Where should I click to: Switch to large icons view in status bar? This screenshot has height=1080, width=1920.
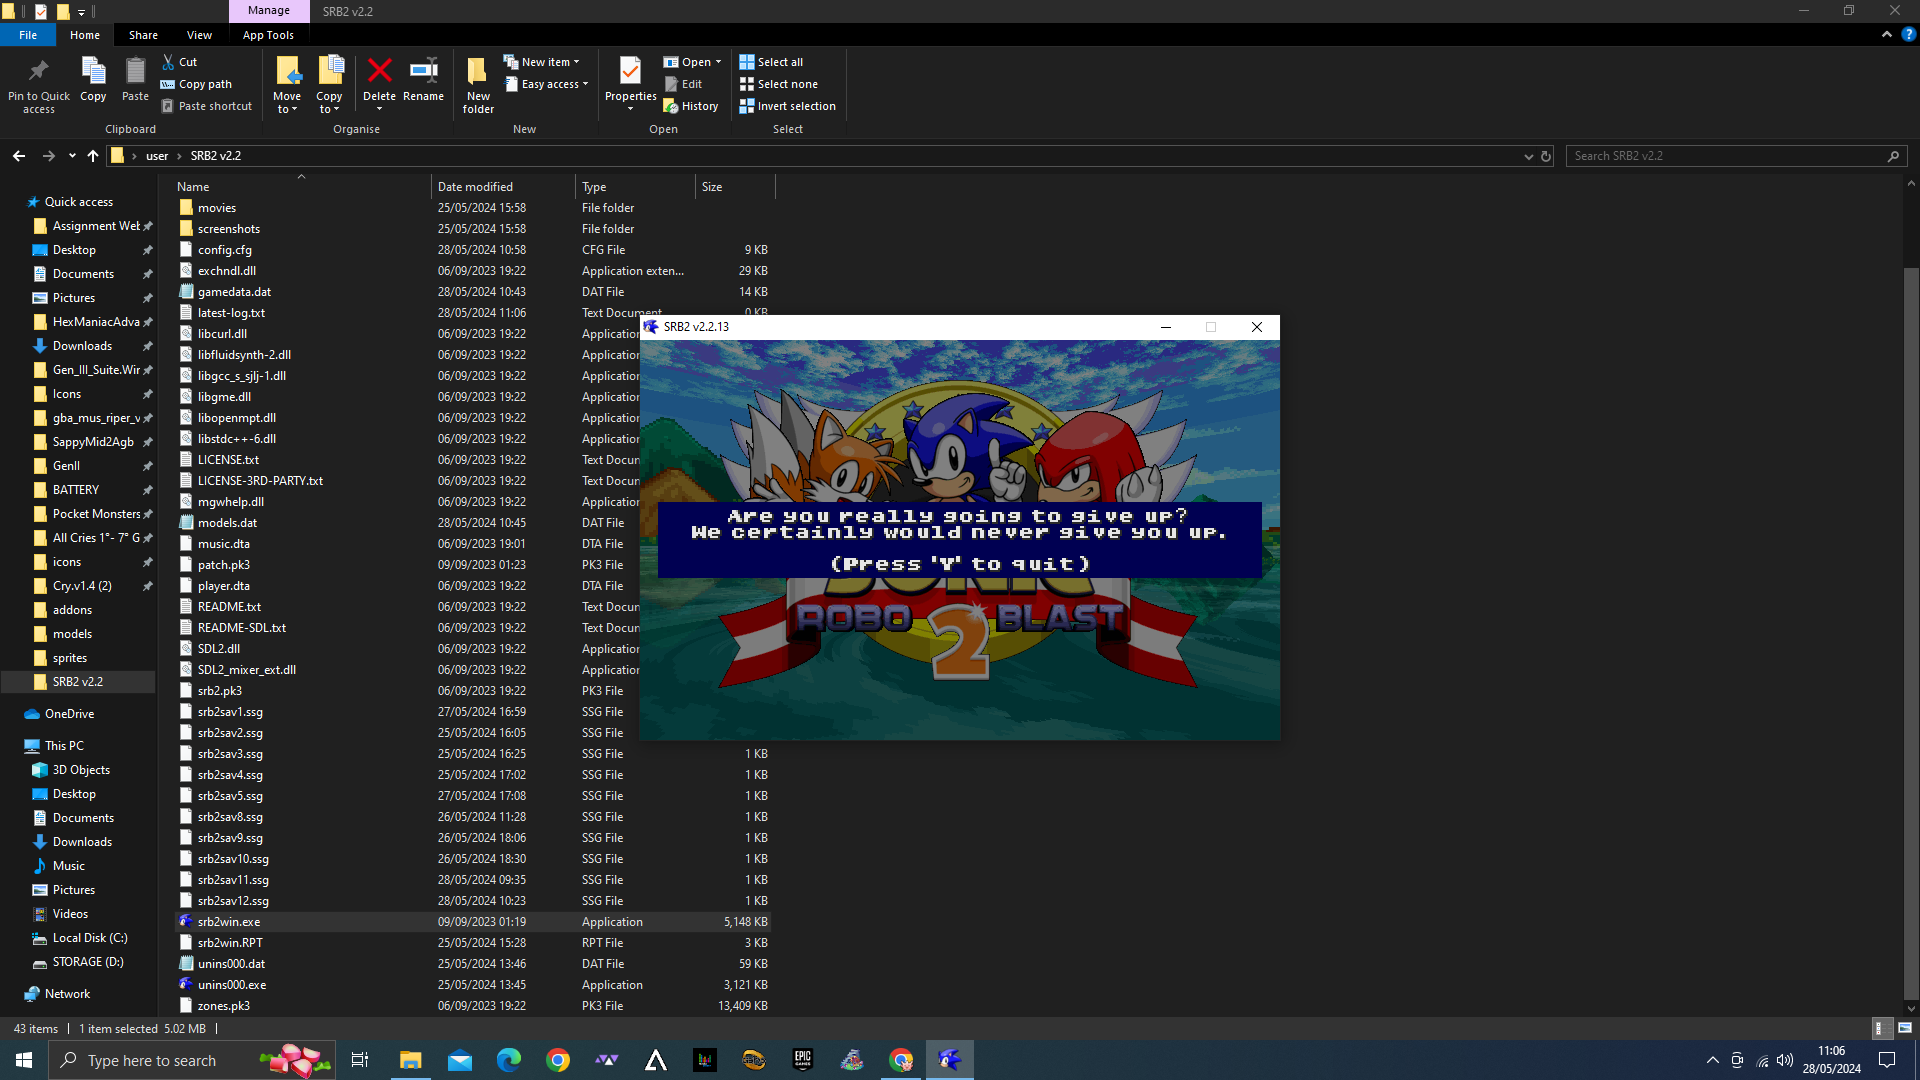(x=1904, y=1028)
